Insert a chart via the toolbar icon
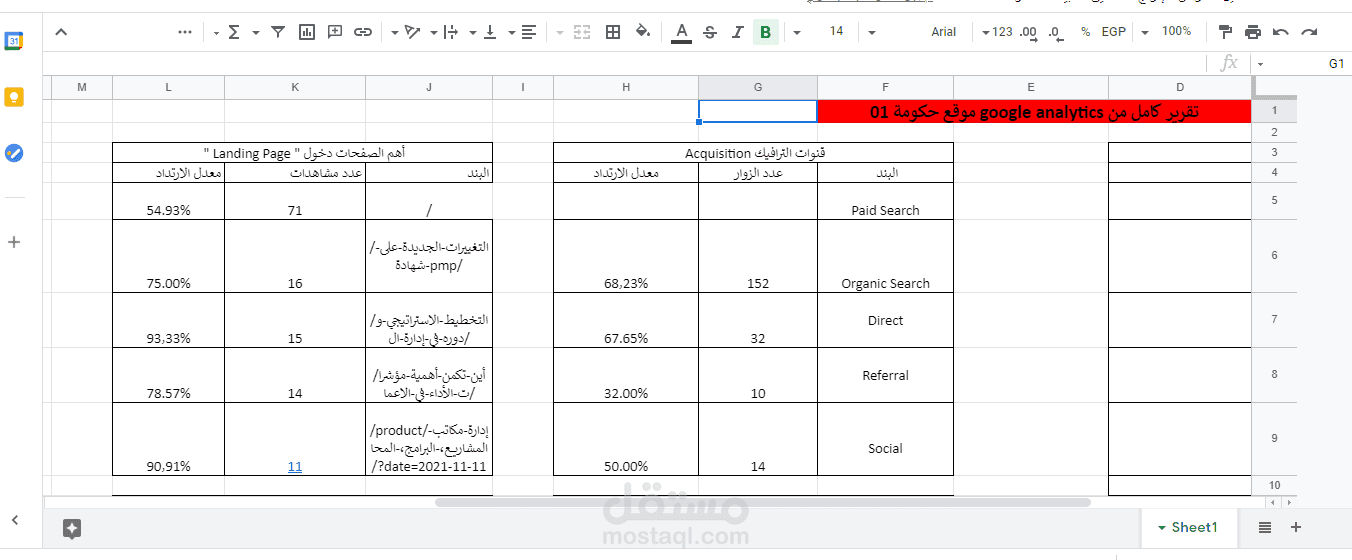1352x560 pixels. click(307, 32)
